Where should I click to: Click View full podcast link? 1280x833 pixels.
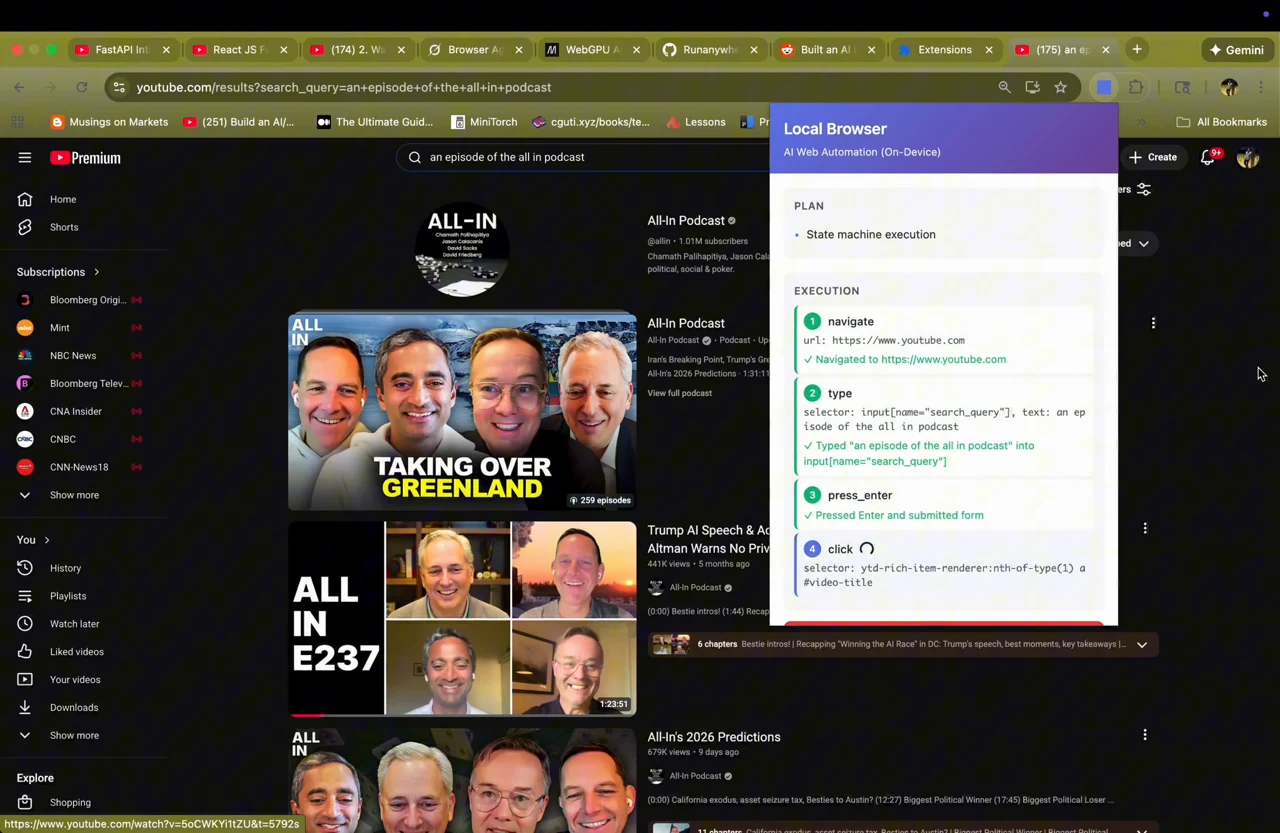tap(679, 393)
